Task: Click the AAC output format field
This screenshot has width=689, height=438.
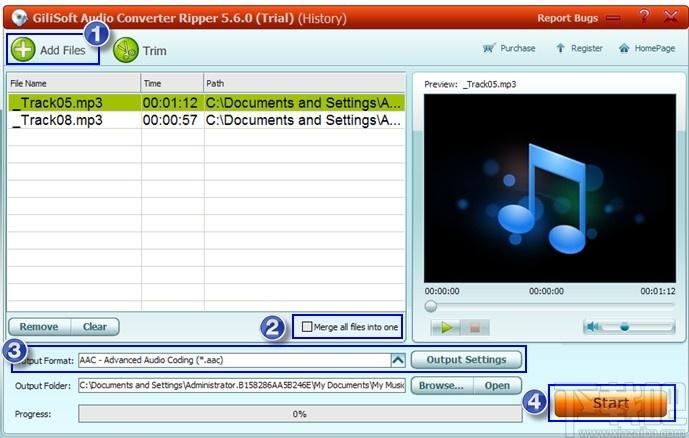Action: pos(234,360)
